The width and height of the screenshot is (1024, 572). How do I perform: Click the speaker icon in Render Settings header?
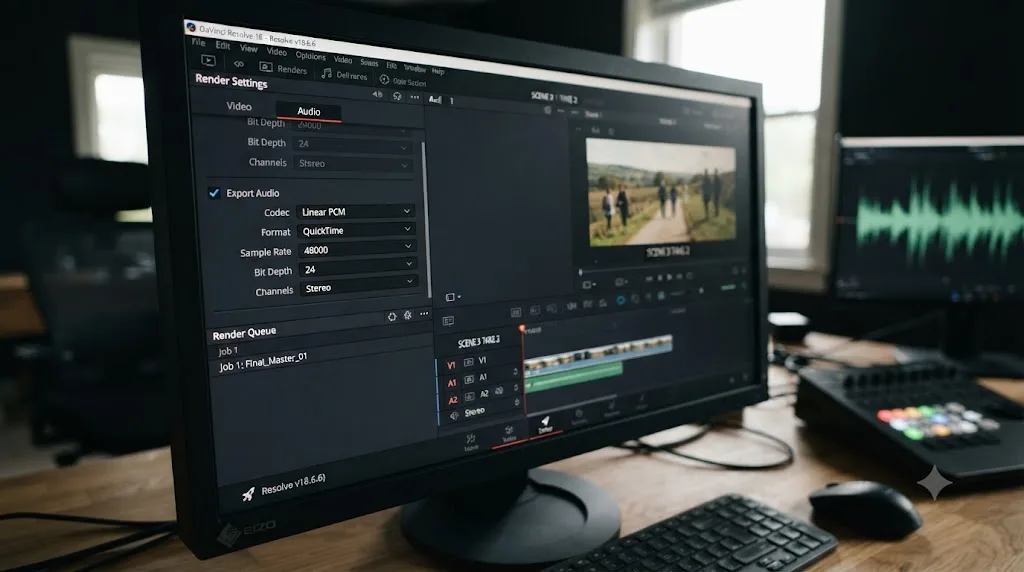coord(377,95)
